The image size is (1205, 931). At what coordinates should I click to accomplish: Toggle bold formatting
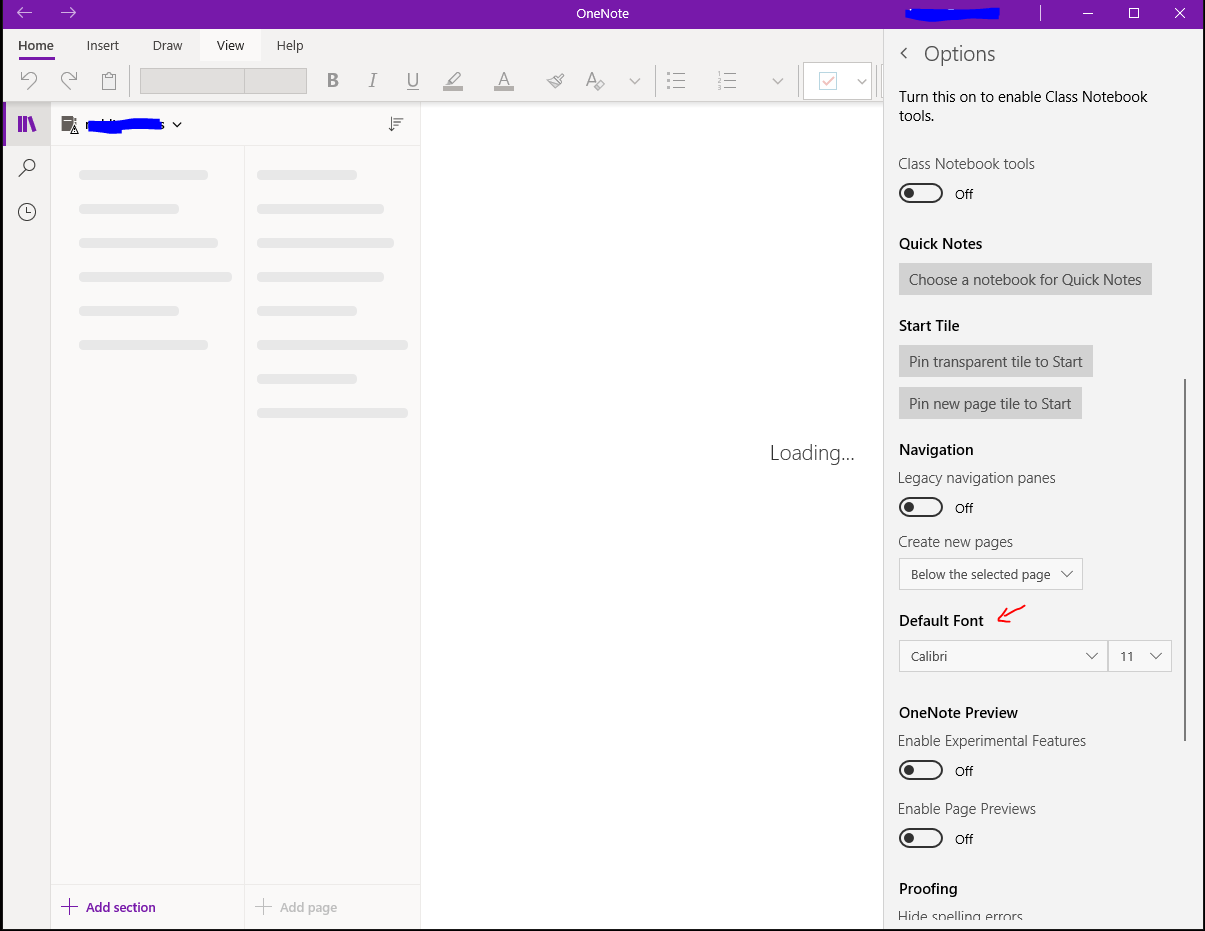coord(332,80)
